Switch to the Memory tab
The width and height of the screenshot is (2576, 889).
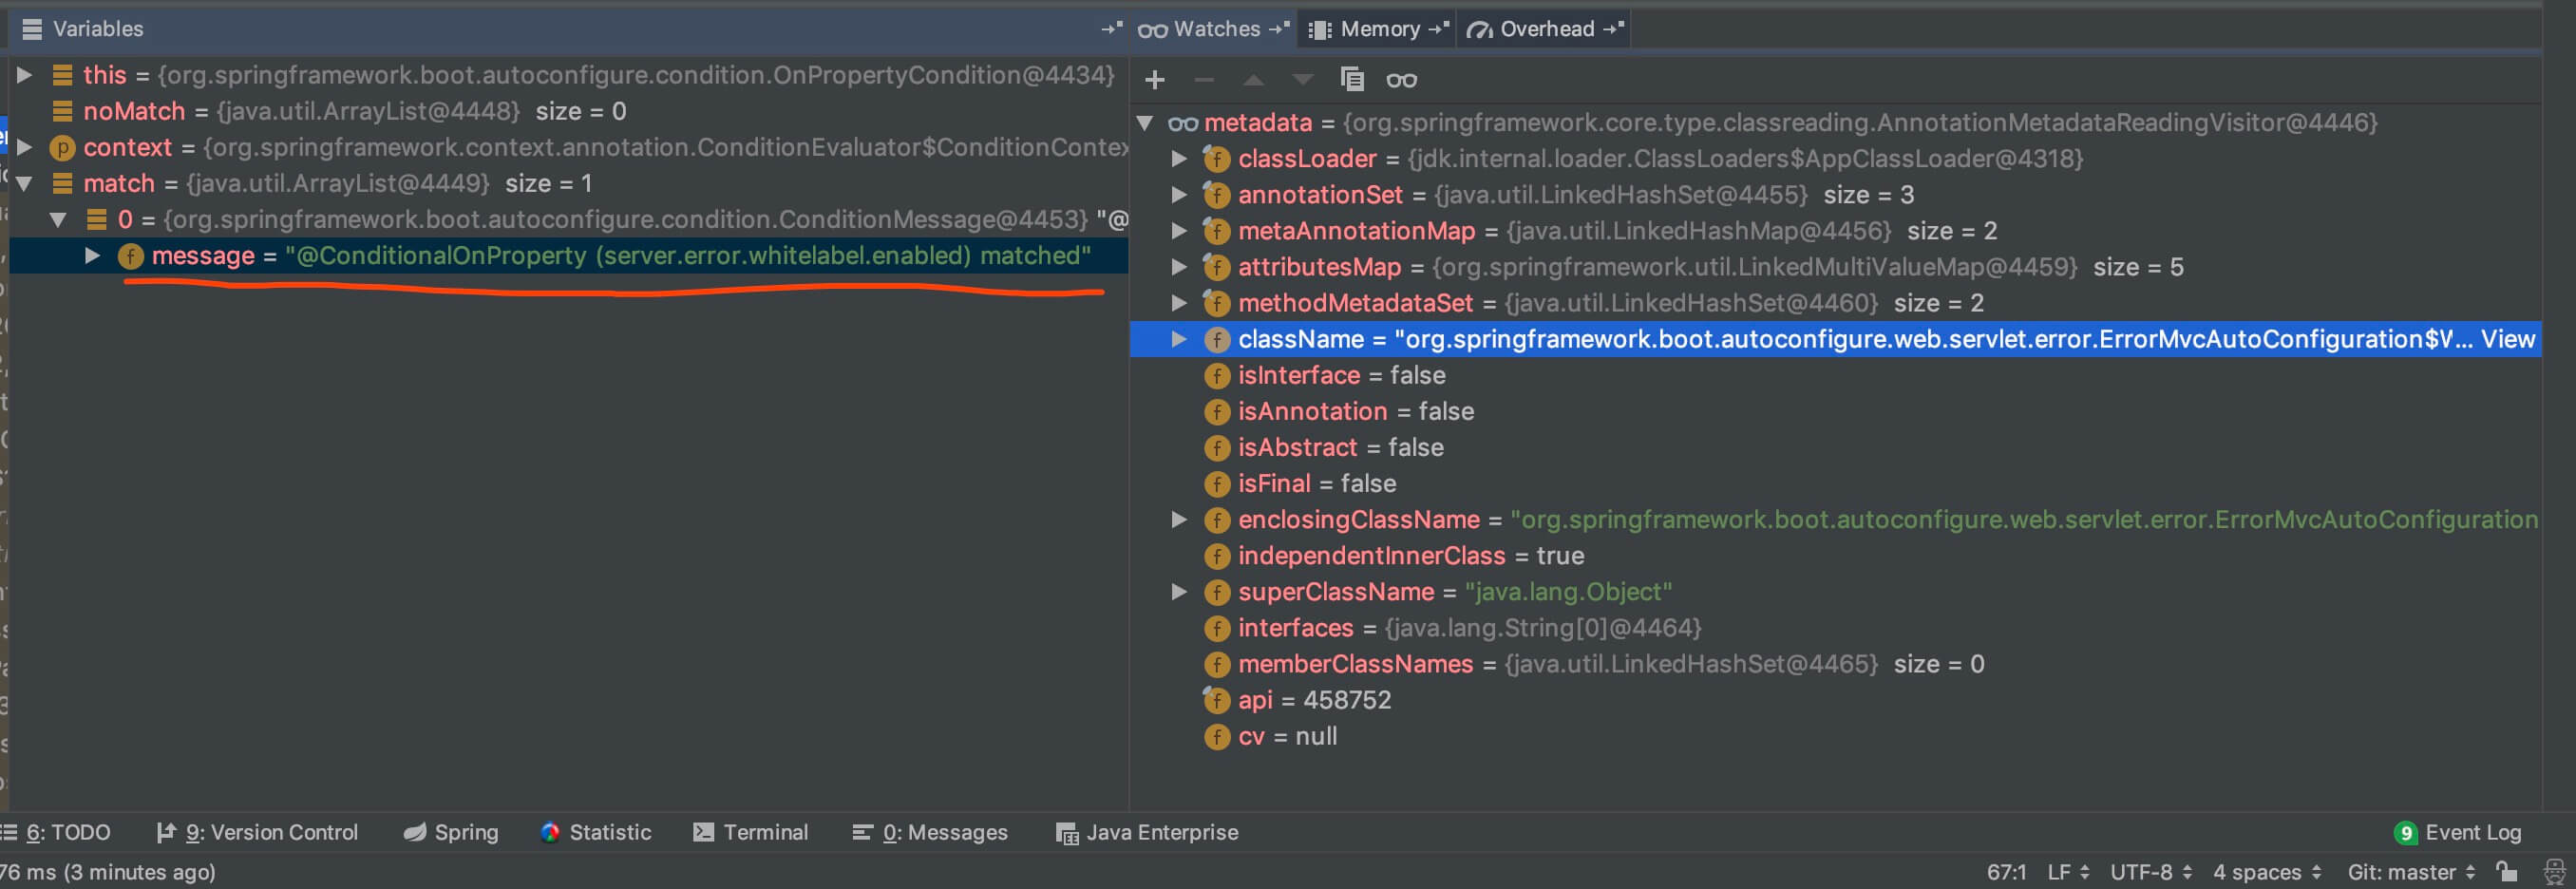pyautogui.click(x=1378, y=29)
